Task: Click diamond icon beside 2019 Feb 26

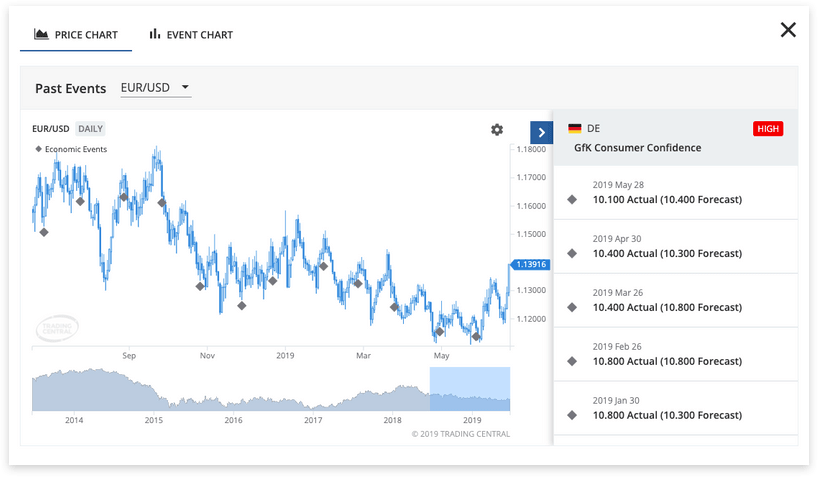Action: (572, 361)
